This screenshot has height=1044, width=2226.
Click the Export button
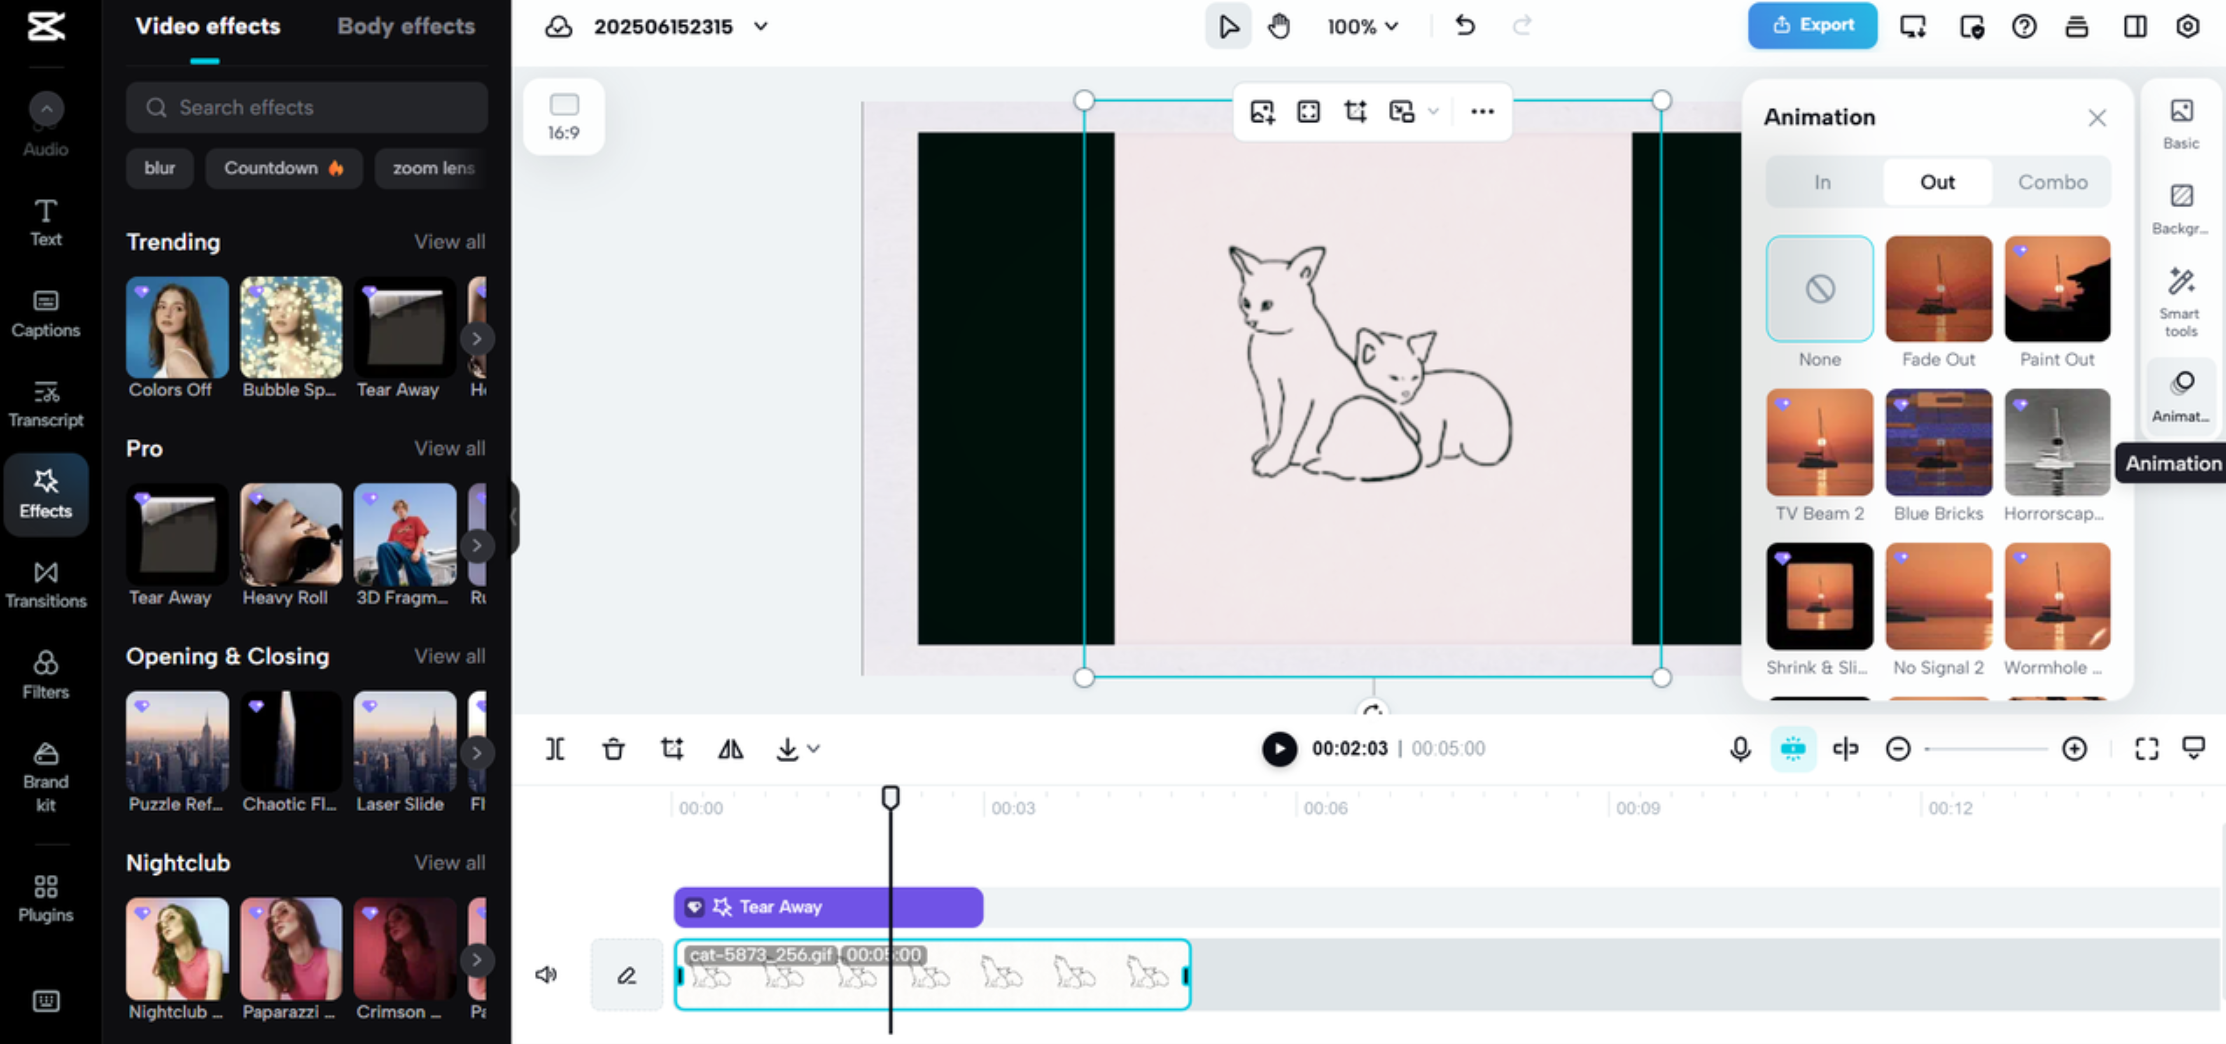(x=1812, y=26)
